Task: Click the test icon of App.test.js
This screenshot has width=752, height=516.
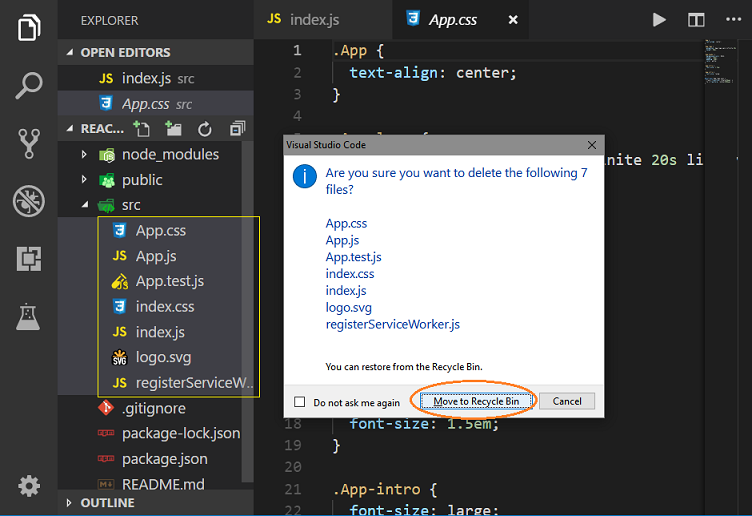Action: tap(119, 281)
